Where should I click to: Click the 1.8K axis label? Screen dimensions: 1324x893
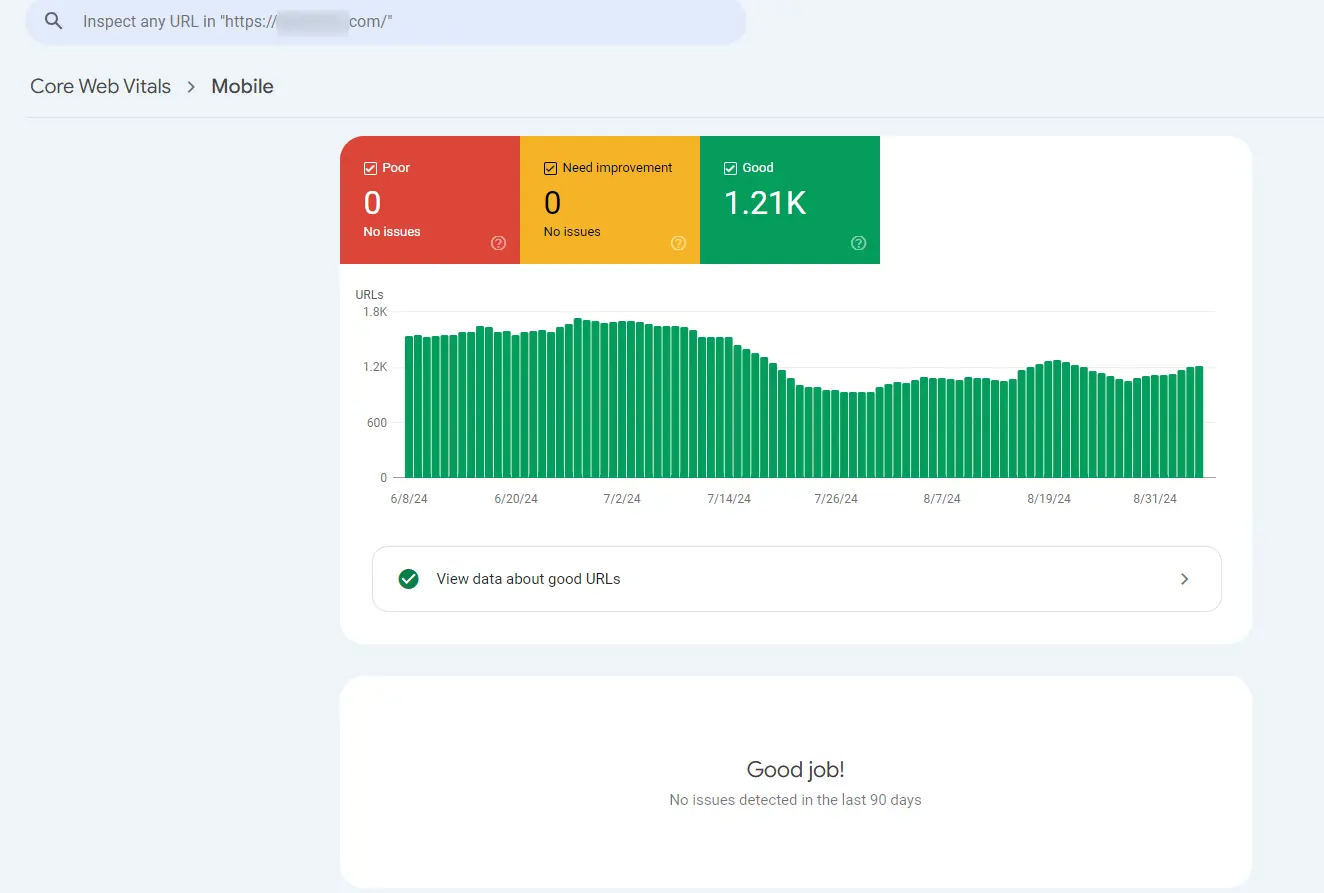(x=375, y=312)
